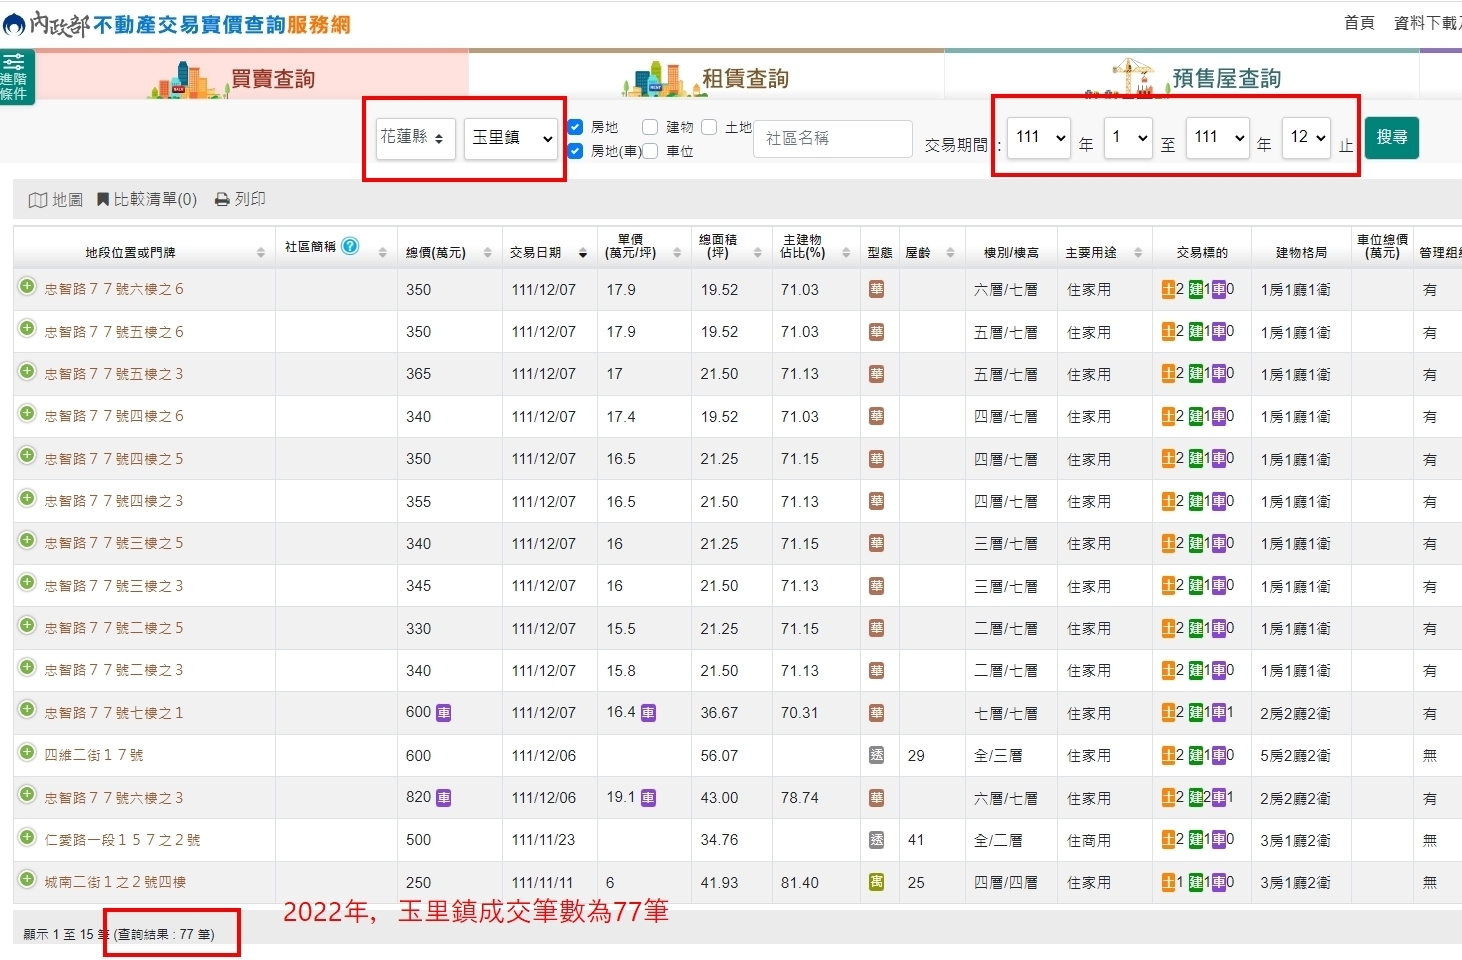Click the printer icon labeled 列印

(222, 200)
